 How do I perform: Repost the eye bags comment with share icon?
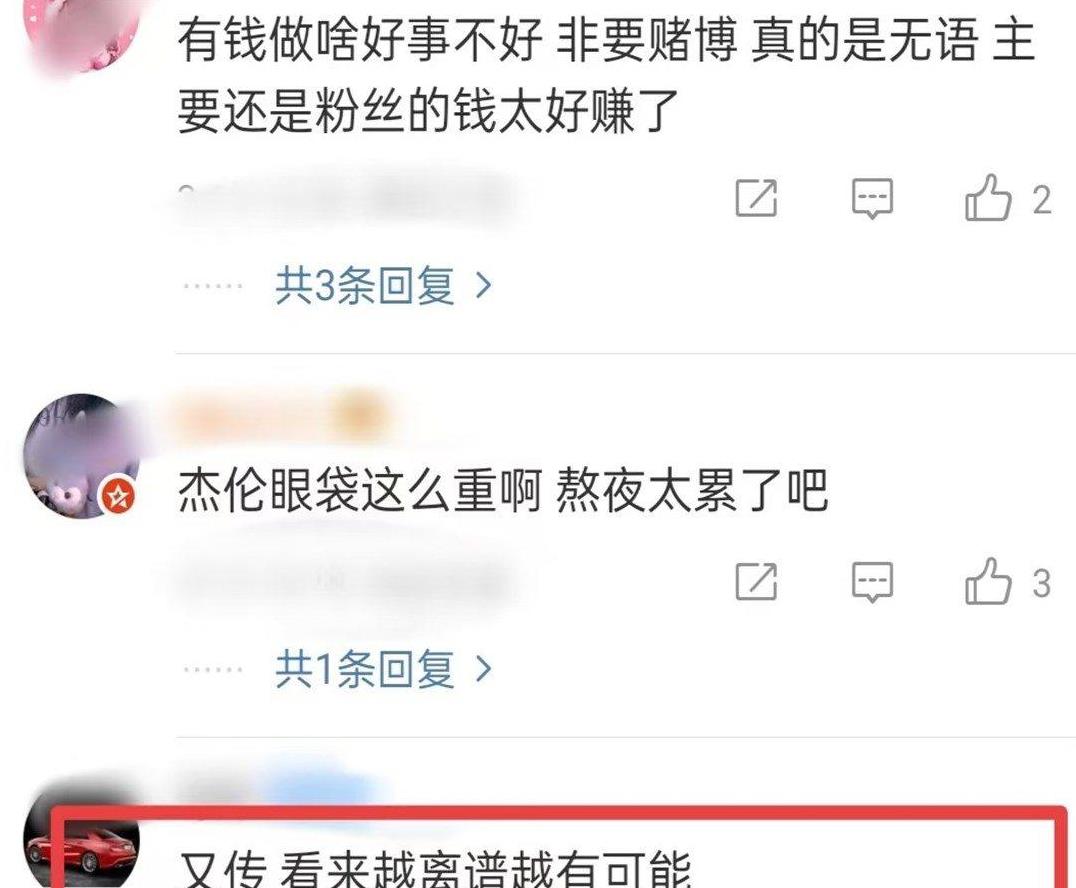tap(756, 582)
